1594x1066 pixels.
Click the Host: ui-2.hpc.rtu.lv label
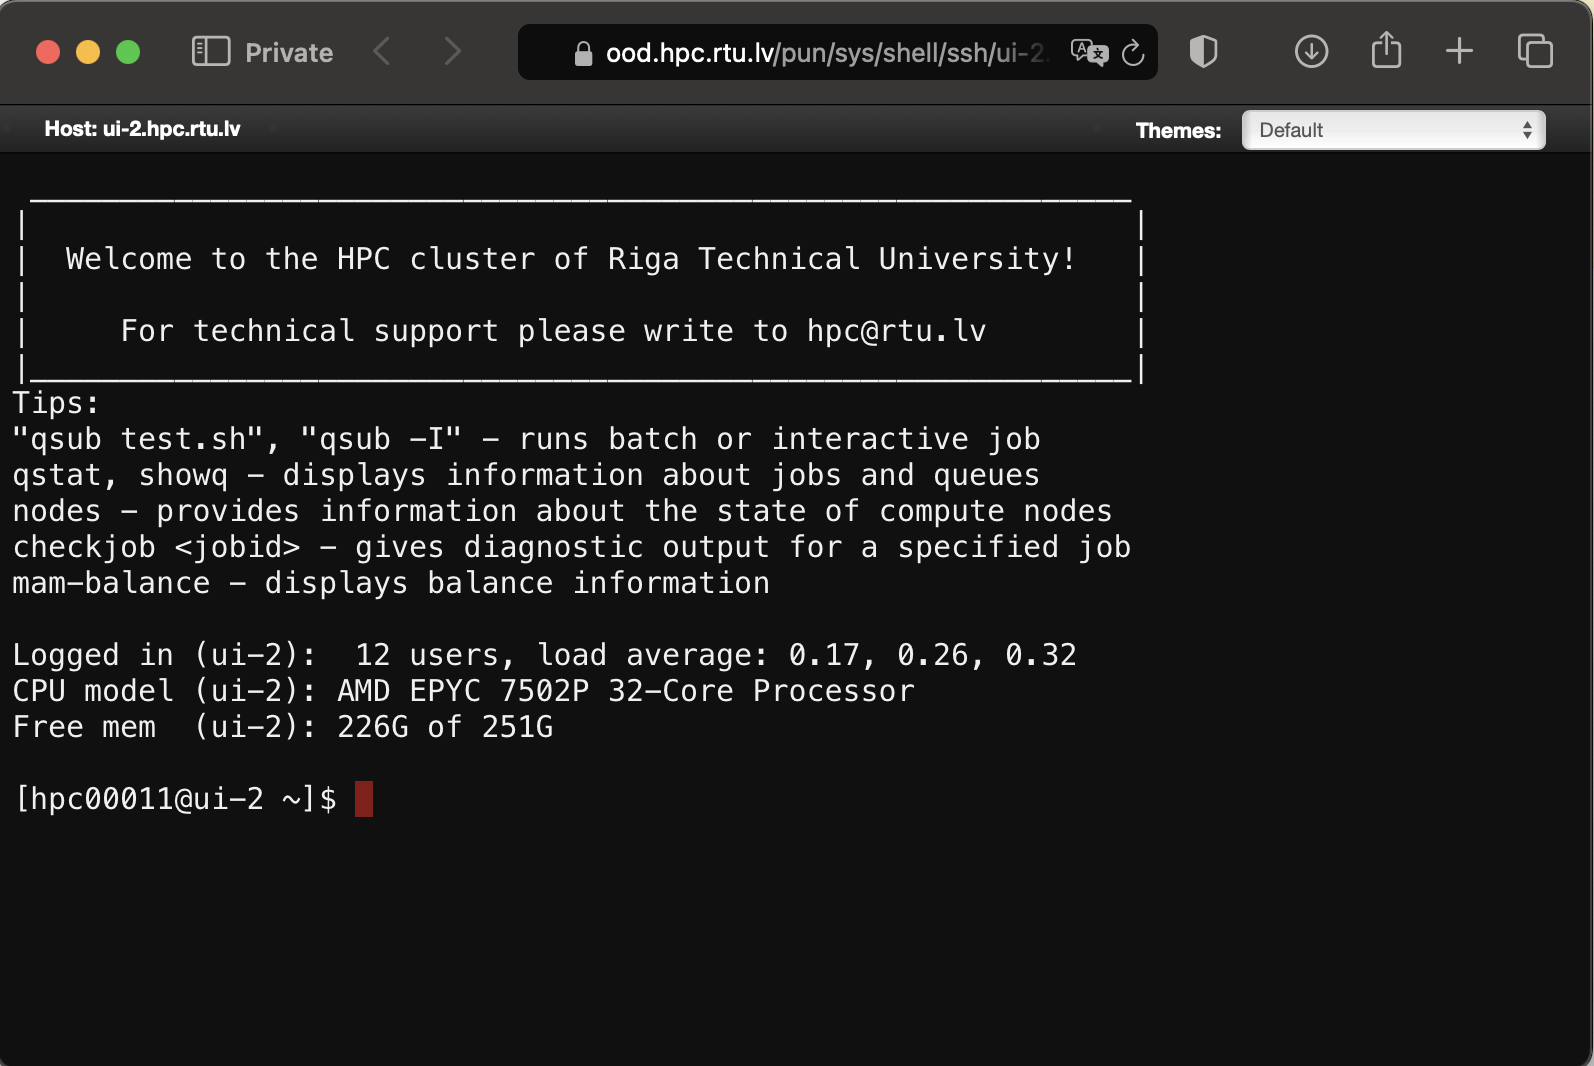142,129
